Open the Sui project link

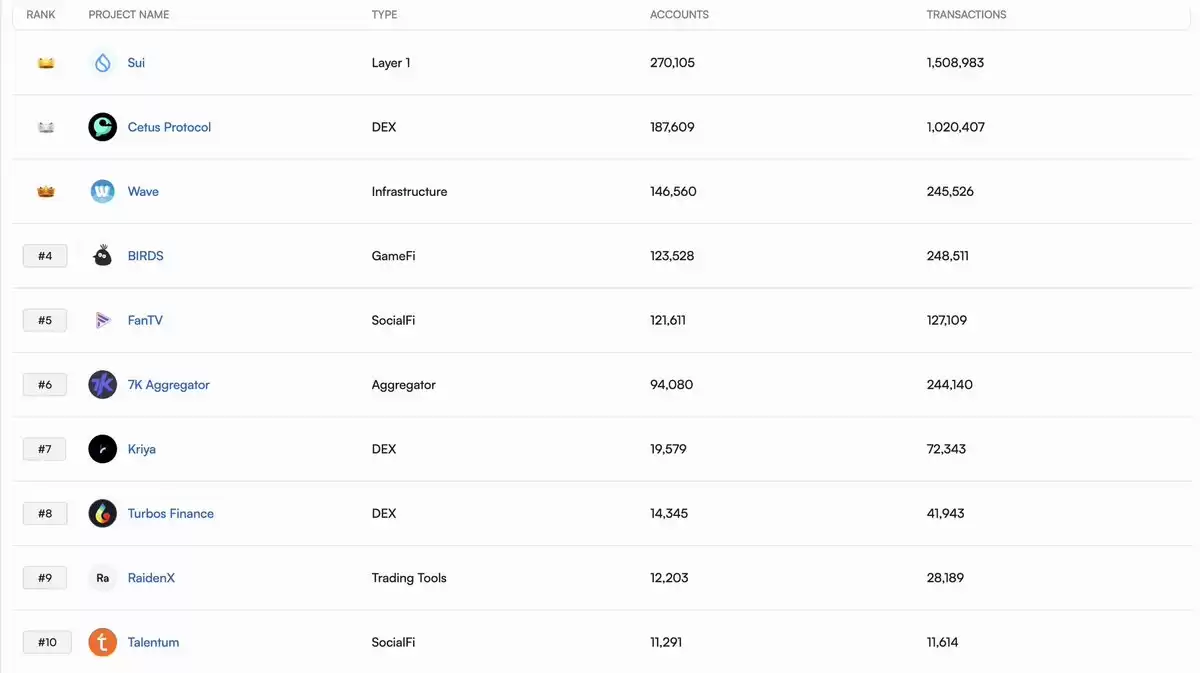click(136, 63)
